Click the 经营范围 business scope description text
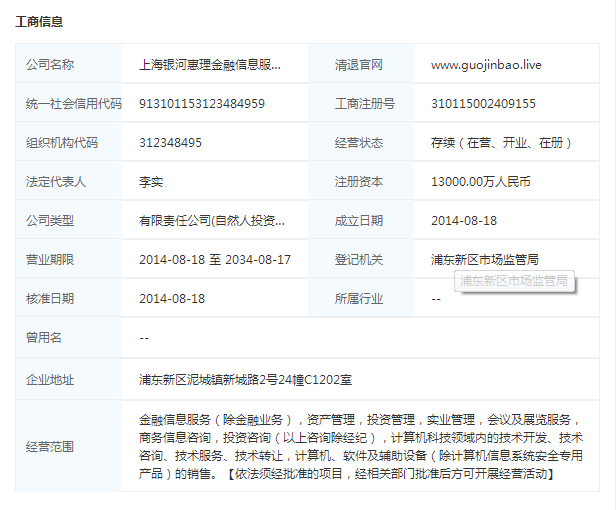 (360, 447)
